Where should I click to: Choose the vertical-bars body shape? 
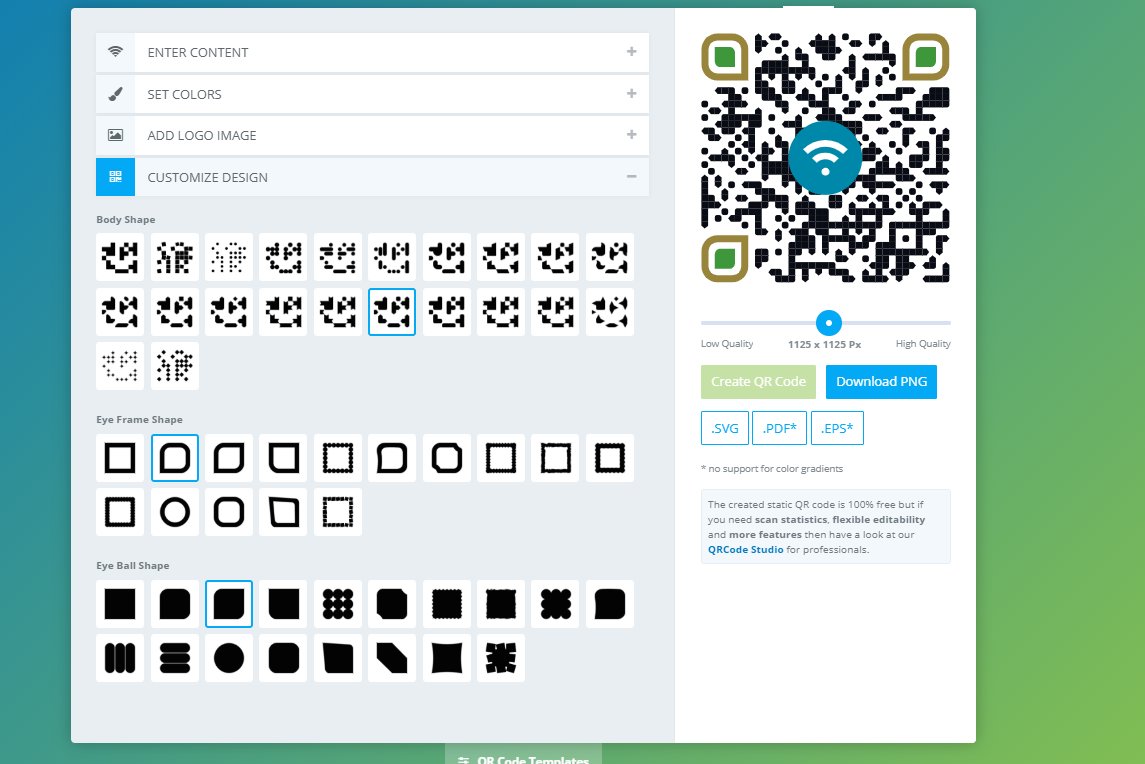(x=392, y=258)
